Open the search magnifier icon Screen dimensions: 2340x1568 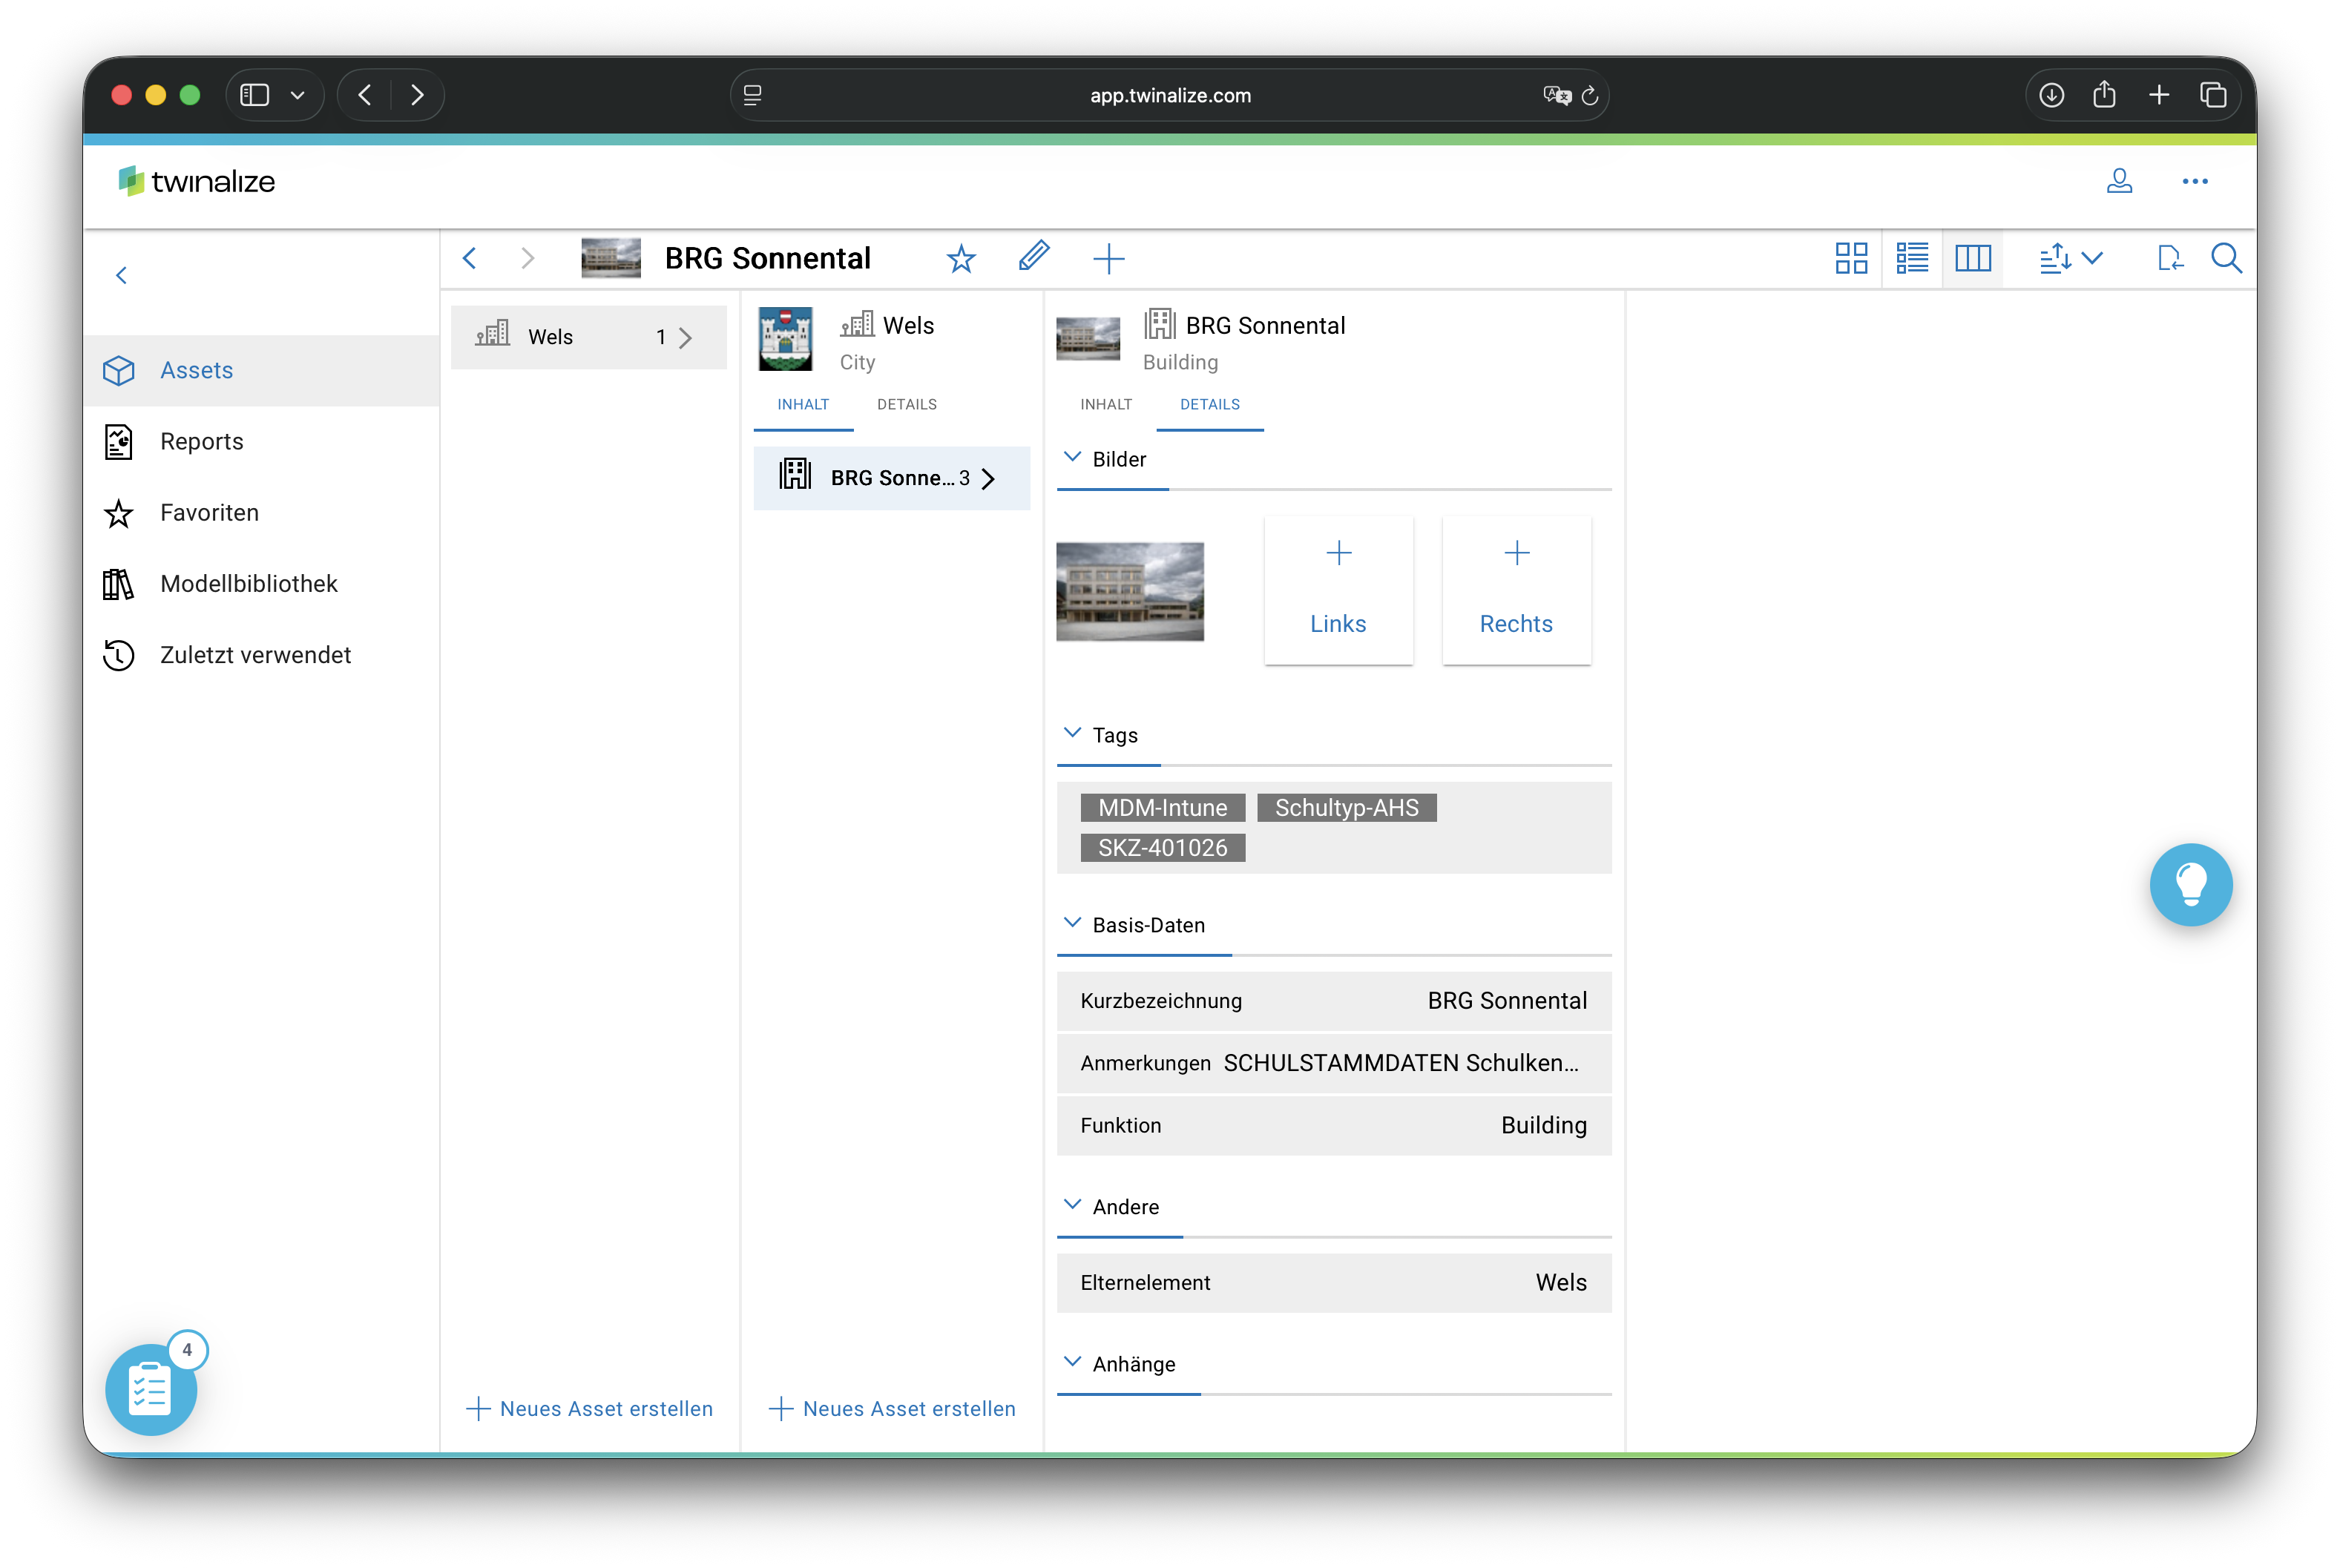(x=2226, y=259)
